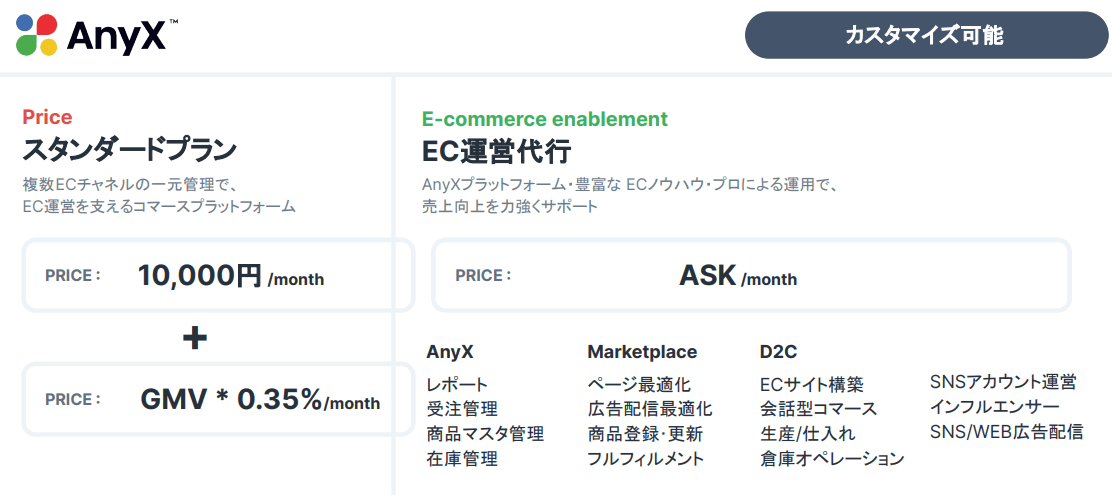Click the red Price heading

(47, 118)
